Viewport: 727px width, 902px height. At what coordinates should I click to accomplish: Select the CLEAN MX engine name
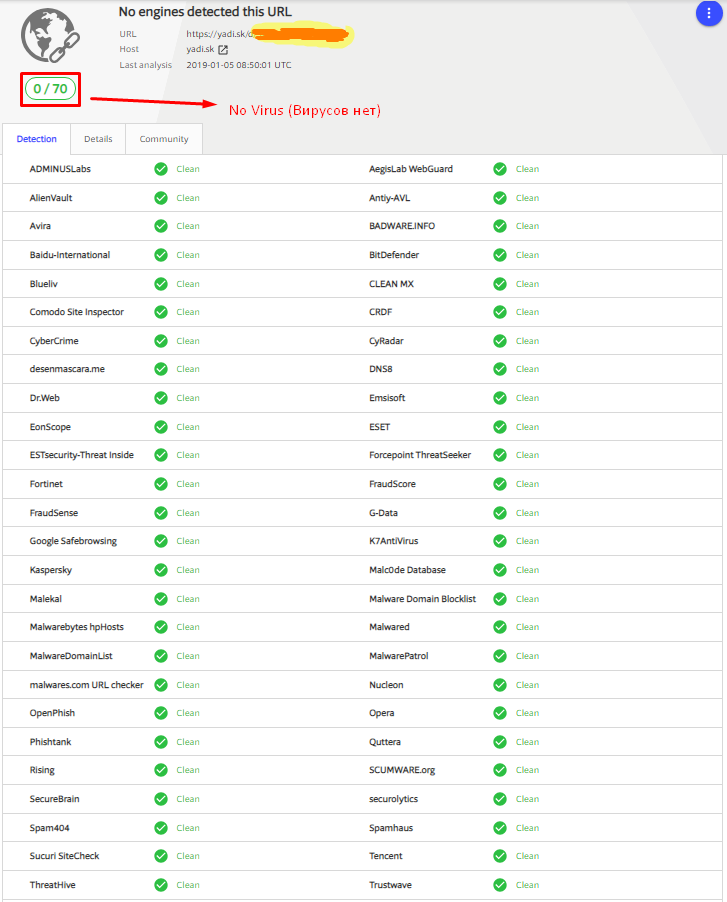coord(391,284)
